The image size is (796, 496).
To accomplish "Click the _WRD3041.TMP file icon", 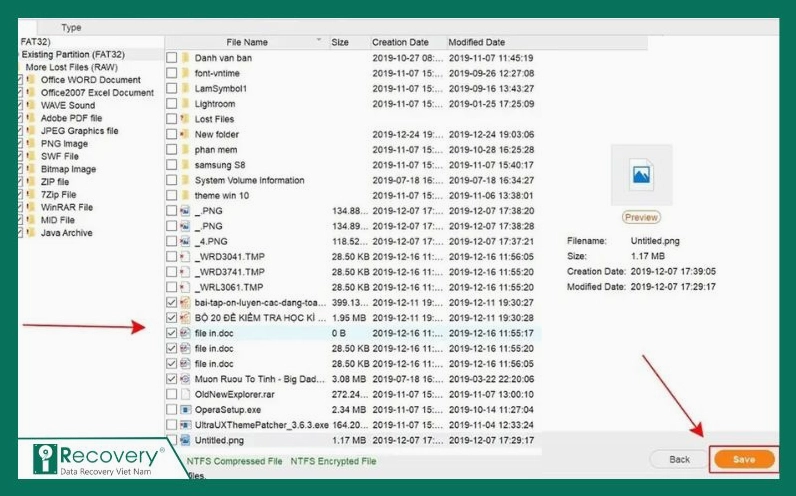I will coord(184,256).
